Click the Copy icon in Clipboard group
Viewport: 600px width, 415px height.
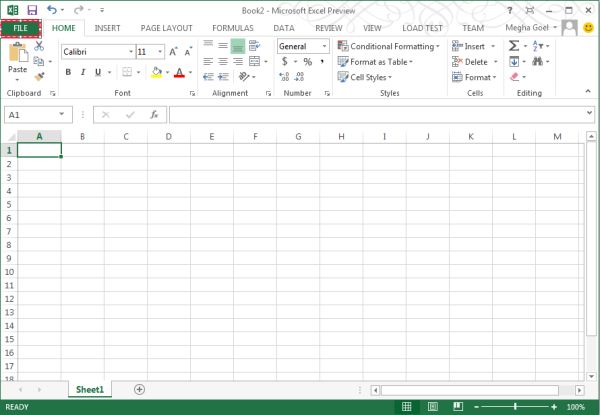pos(38,61)
